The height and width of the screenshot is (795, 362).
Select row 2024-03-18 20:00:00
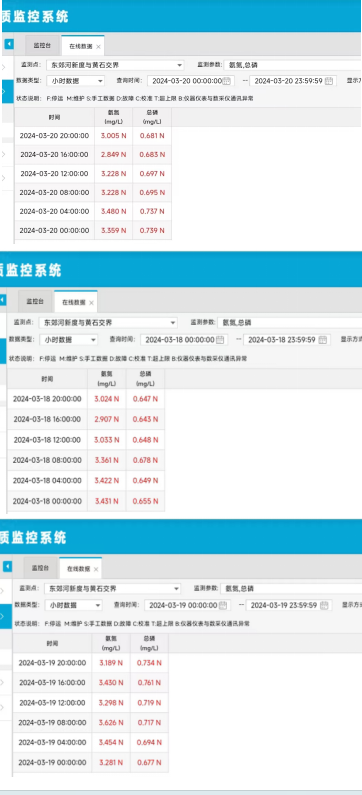click(x=86, y=399)
